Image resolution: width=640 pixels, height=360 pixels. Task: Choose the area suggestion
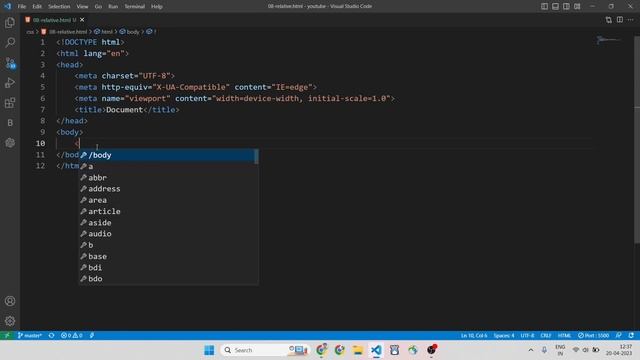click(168, 200)
